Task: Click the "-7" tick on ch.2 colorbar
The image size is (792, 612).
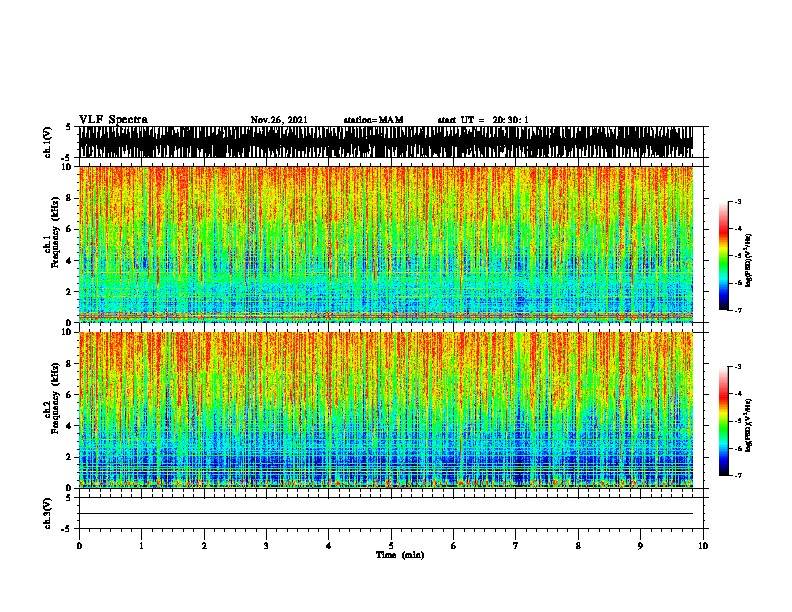Action: [x=738, y=475]
